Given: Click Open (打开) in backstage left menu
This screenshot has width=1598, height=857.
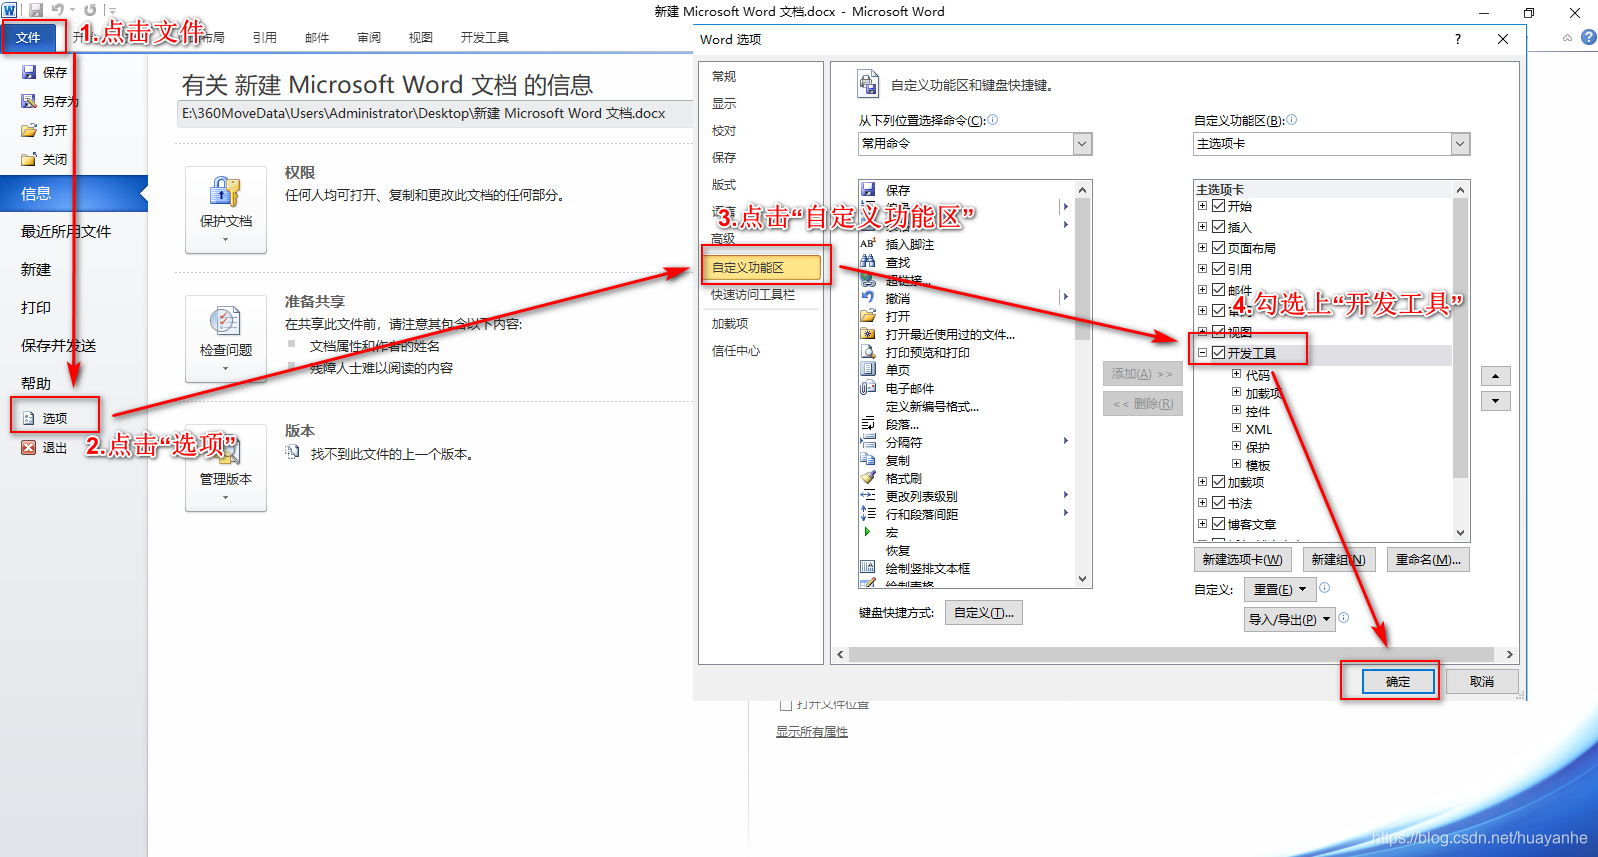Looking at the screenshot, I should pyautogui.click(x=45, y=130).
